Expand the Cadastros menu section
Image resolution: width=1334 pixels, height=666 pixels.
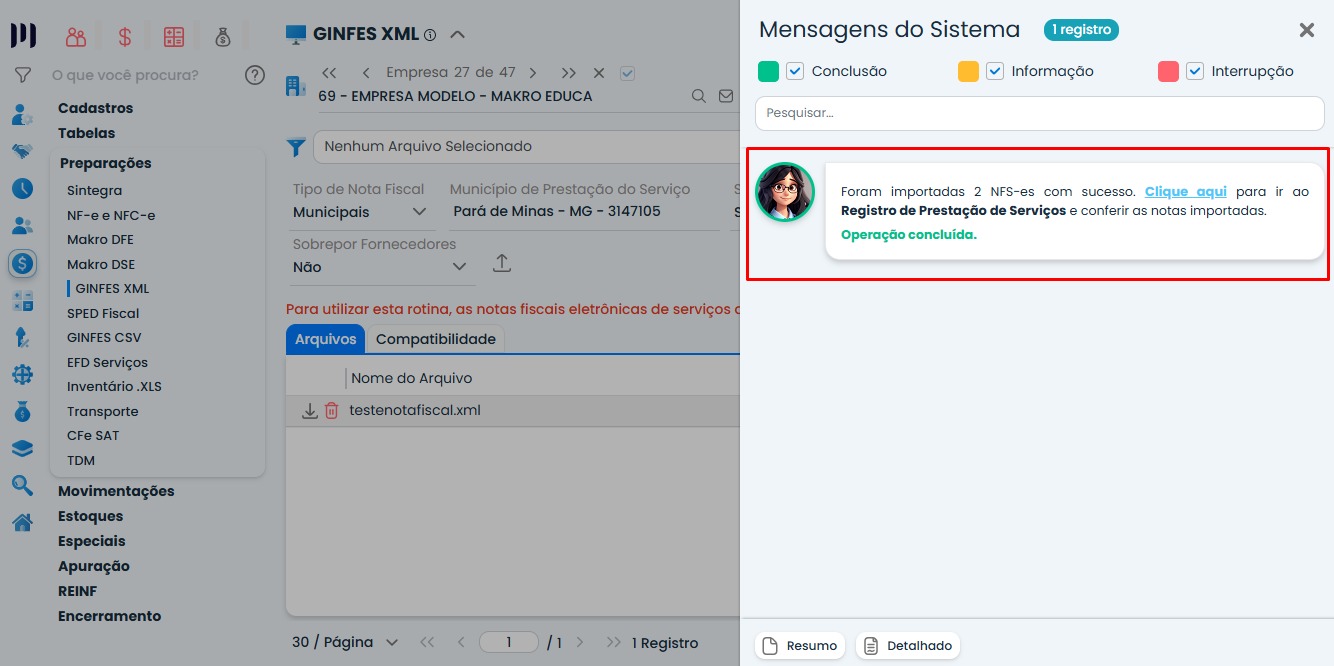point(95,108)
